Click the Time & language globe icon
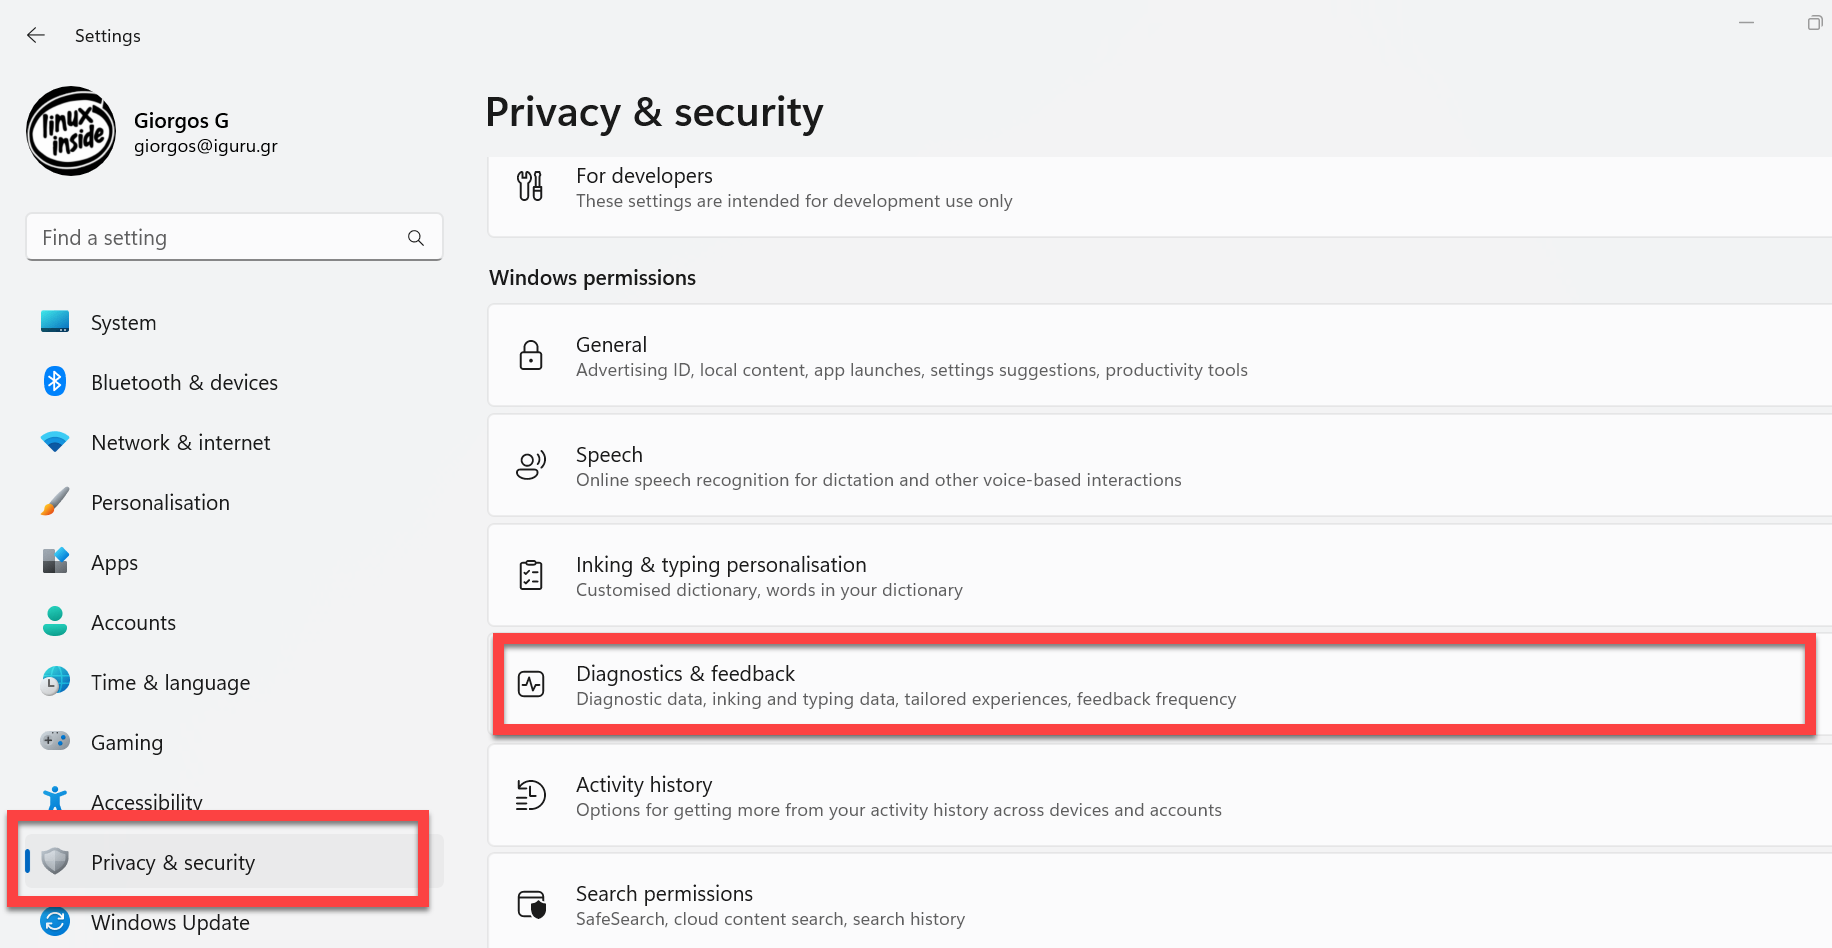This screenshot has height=948, width=1832. tap(55, 682)
